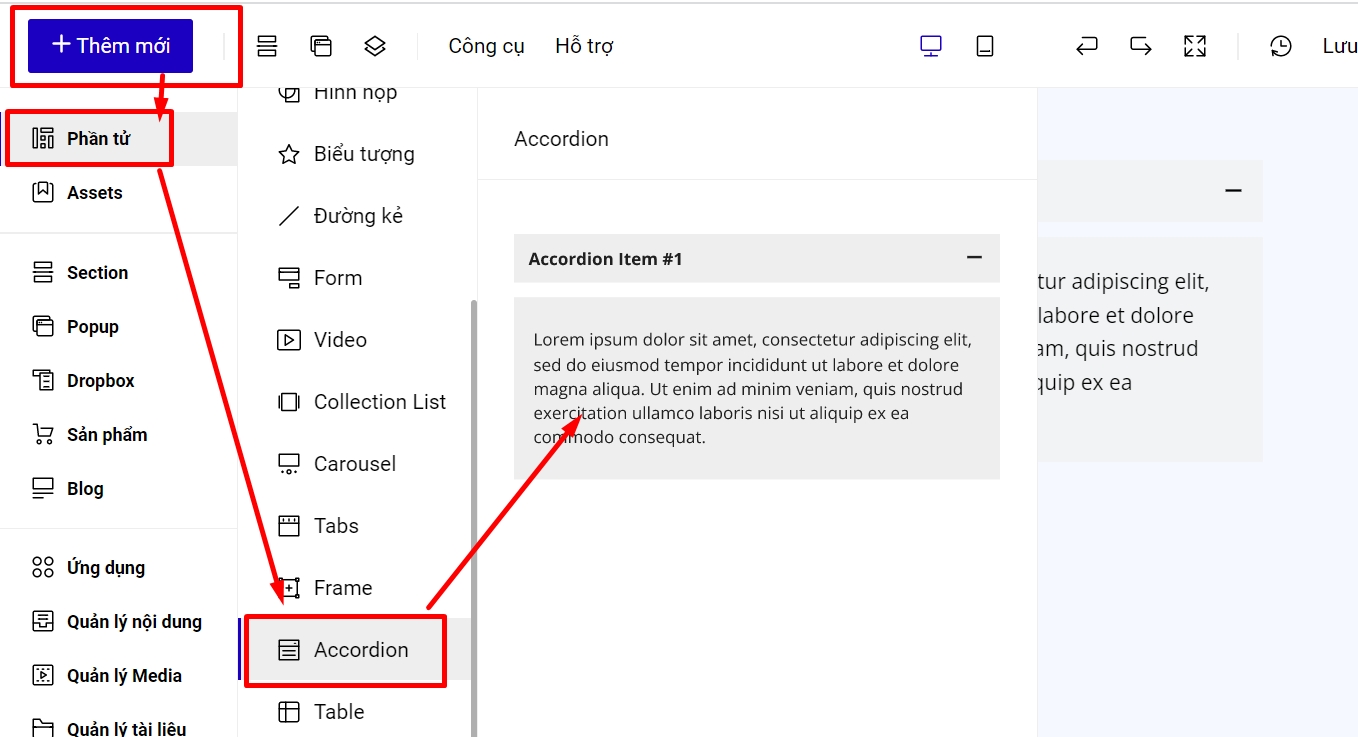This screenshot has height=737, width=1358.
Task: Switch to desktop view mode
Action: [x=931, y=46]
